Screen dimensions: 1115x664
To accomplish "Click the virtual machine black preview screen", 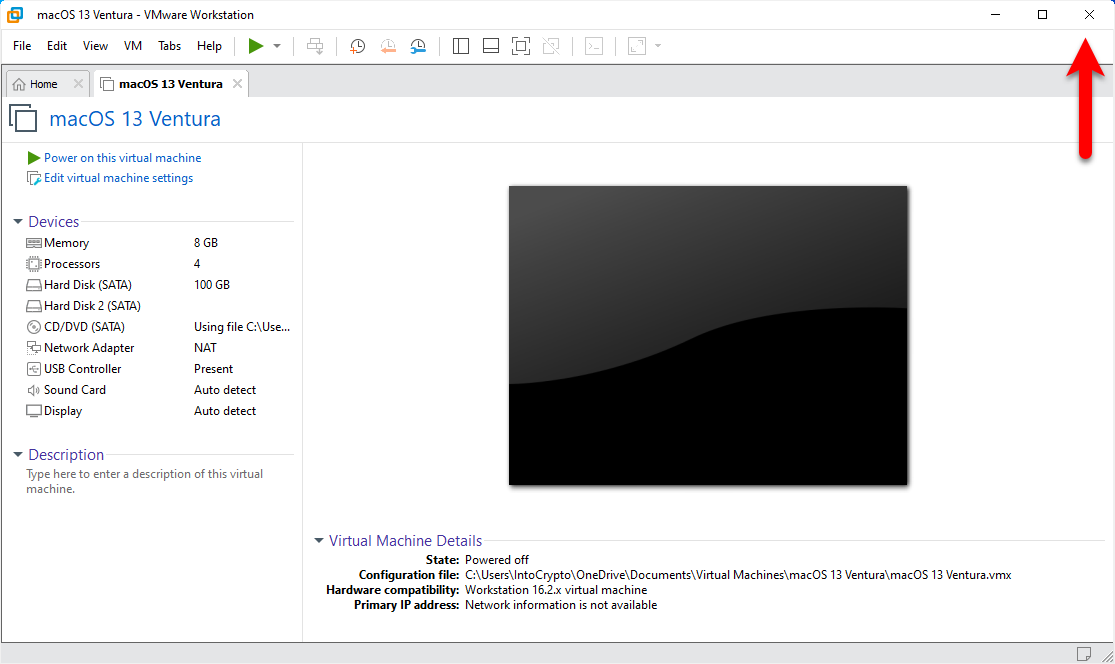I will click(x=708, y=336).
